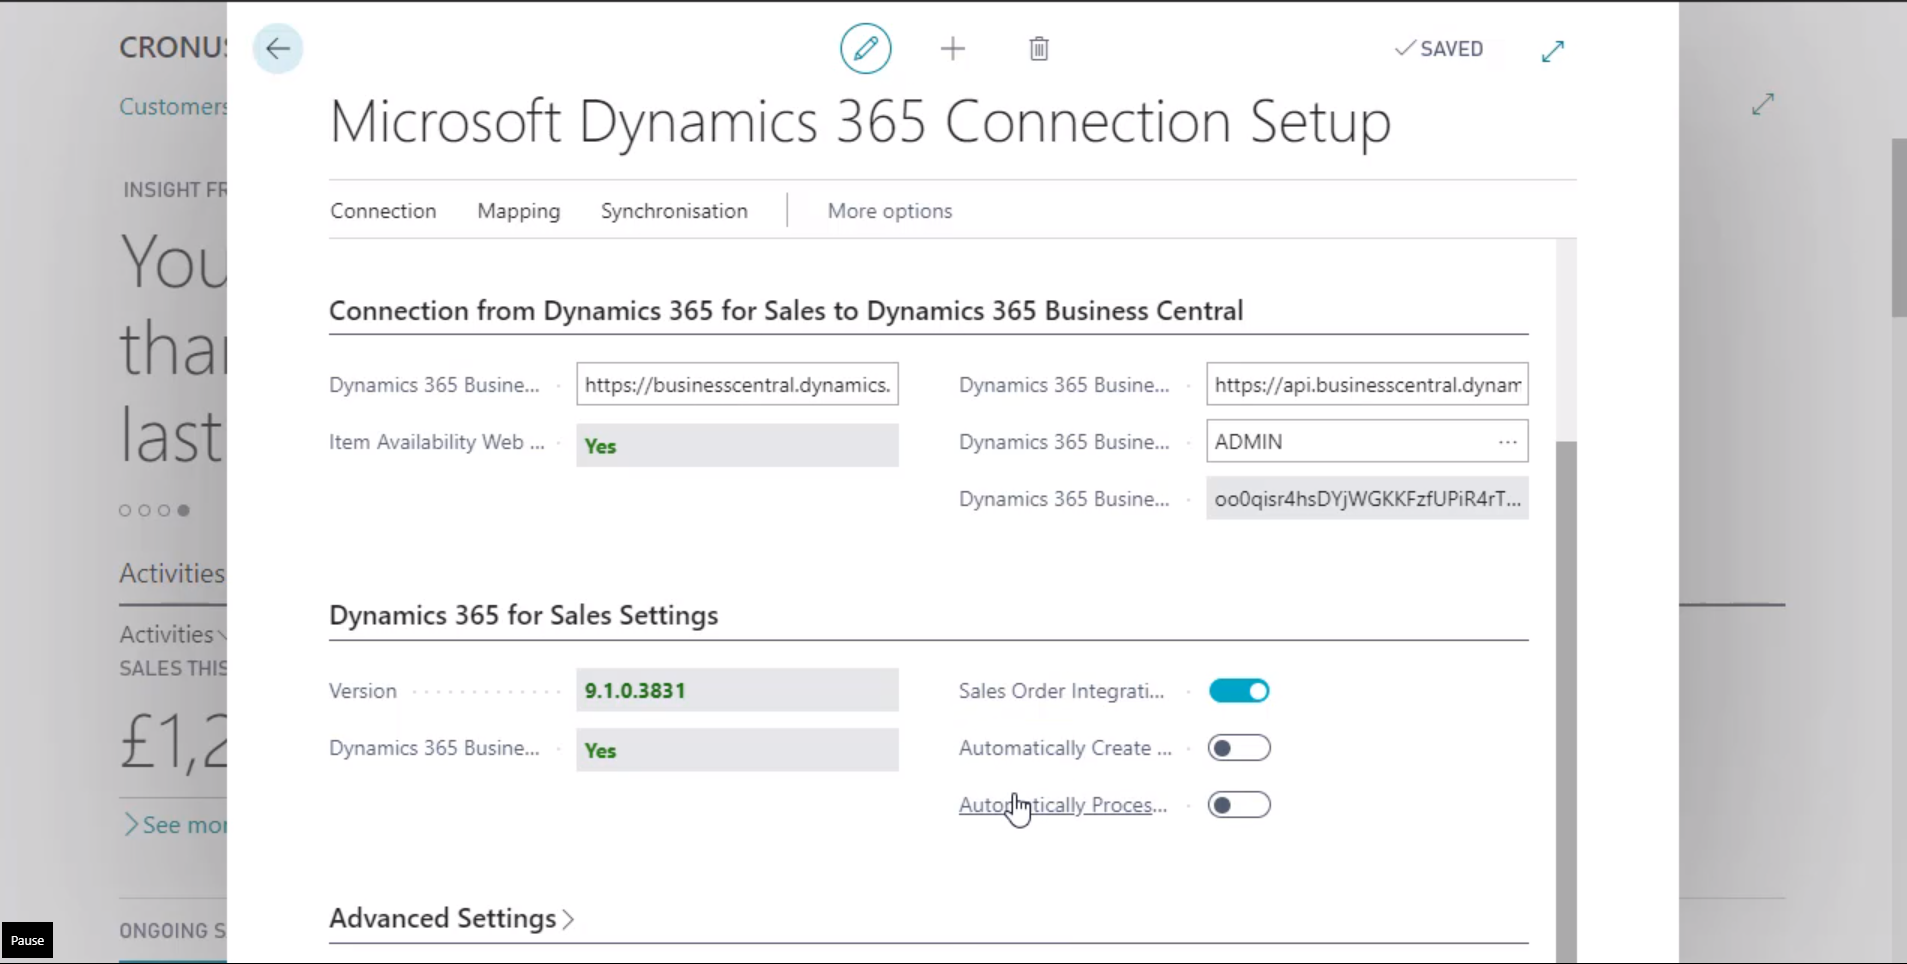1907x964 pixels.
Task: Click the back arrow to leave setup page
Action: pyautogui.click(x=277, y=48)
